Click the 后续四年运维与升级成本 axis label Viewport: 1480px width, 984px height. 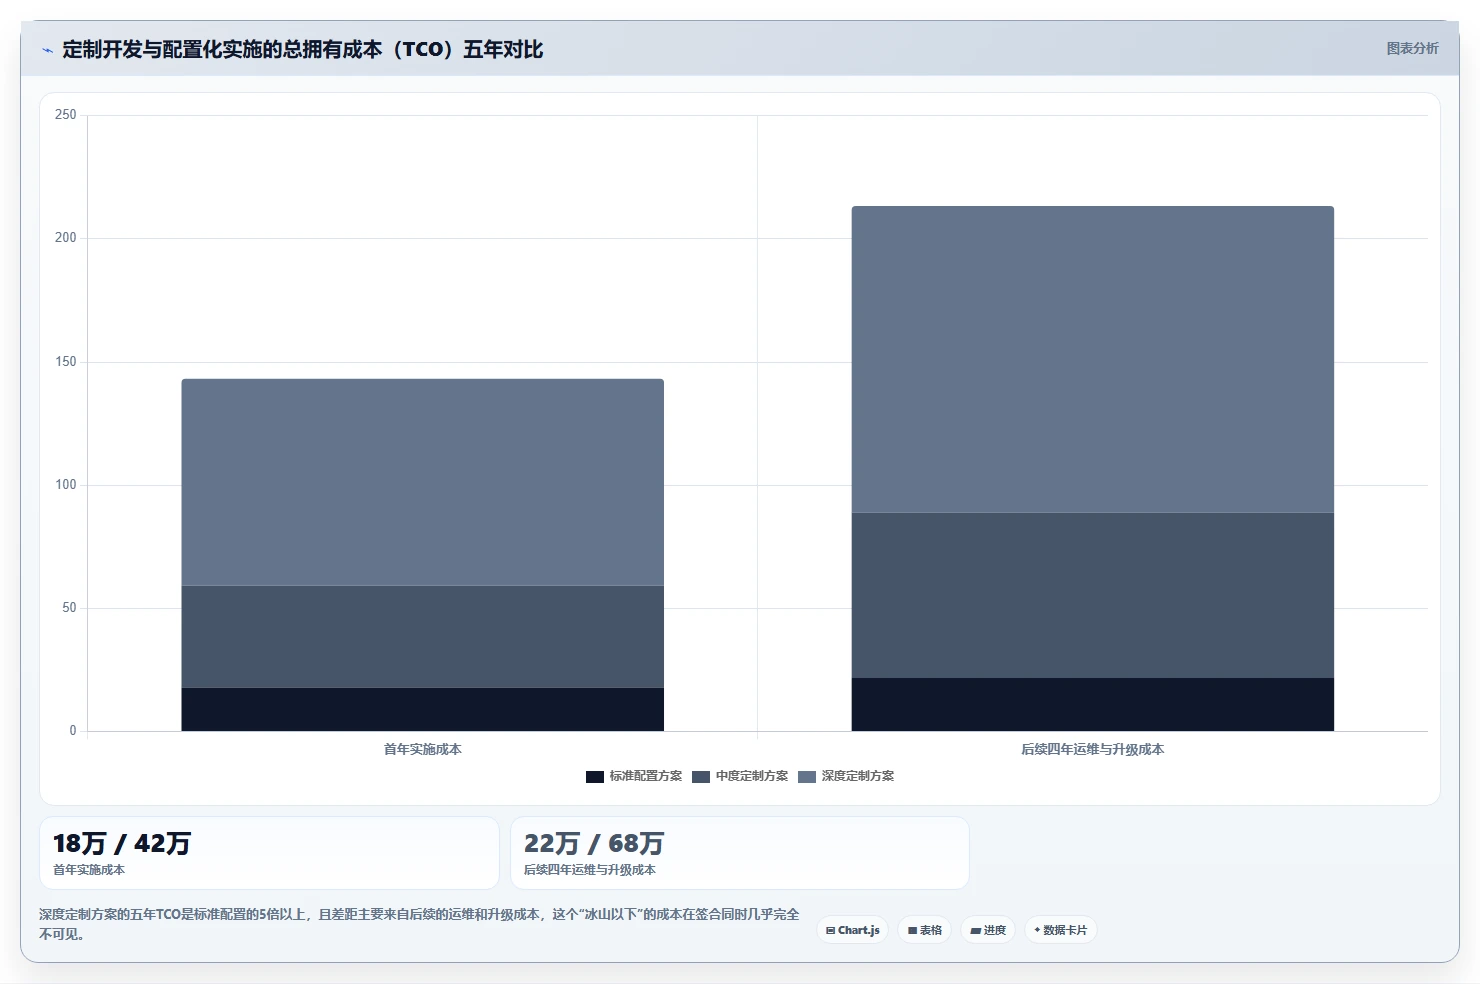pyautogui.click(x=1093, y=749)
